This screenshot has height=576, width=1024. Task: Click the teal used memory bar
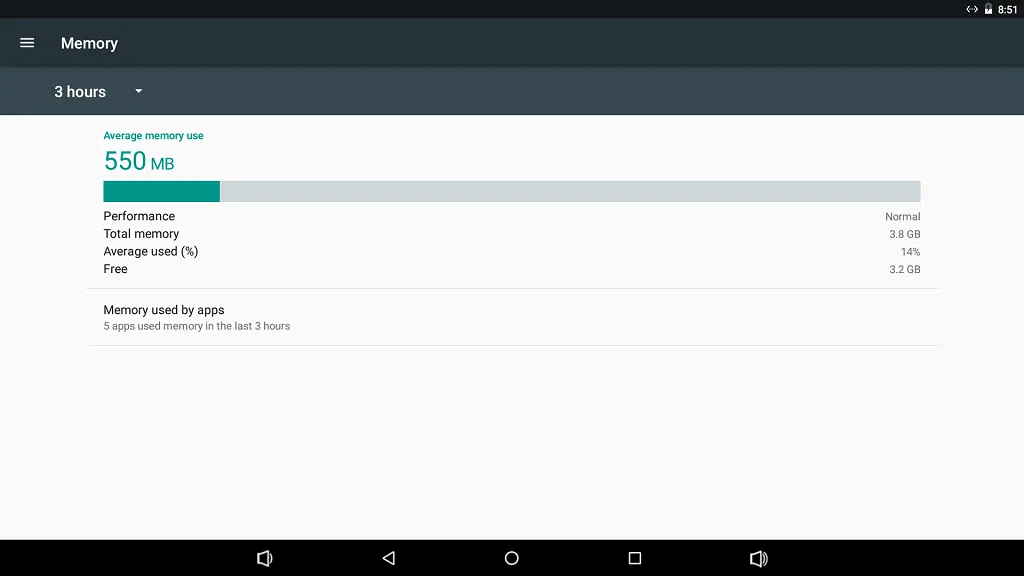[161, 191]
